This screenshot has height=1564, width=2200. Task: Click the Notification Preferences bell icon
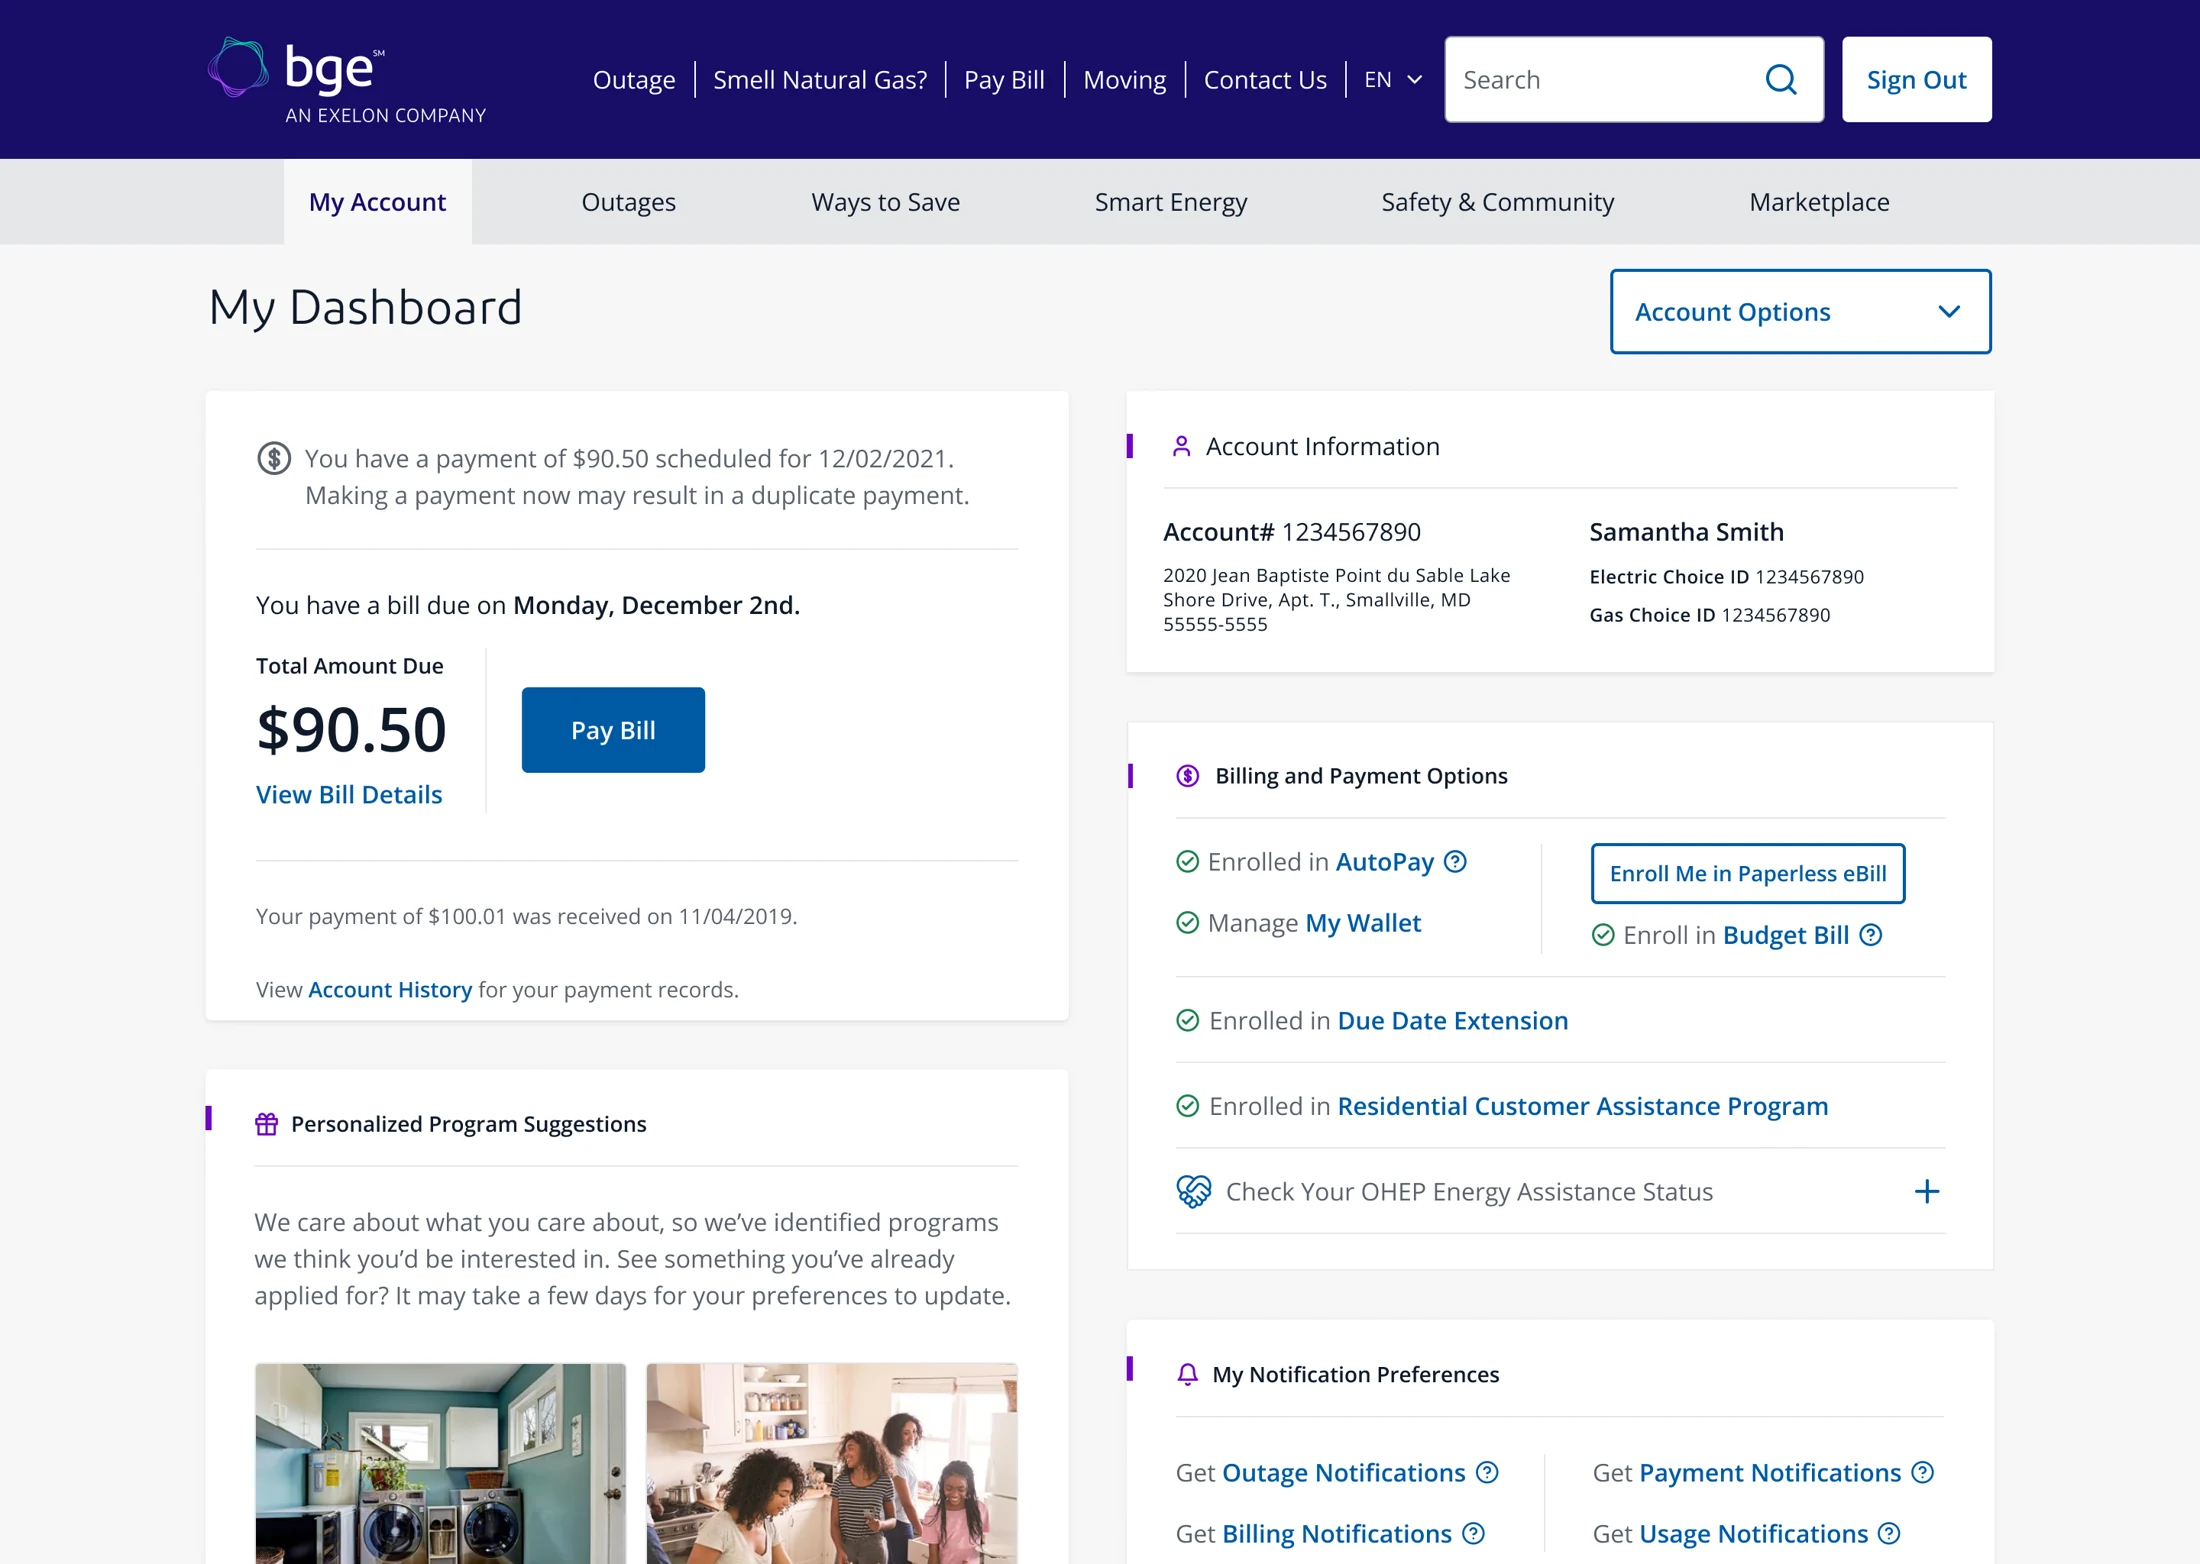pyautogui.click(x=1187, y=1374)
